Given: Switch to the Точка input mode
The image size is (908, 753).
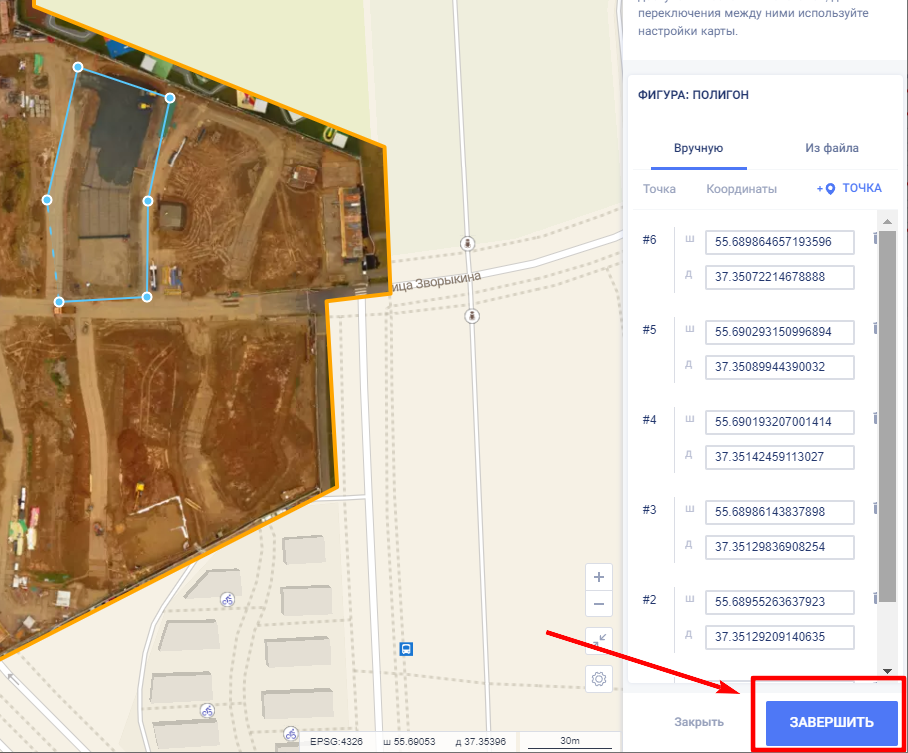Looking at the screenshot, I should [x=659, y=189].
